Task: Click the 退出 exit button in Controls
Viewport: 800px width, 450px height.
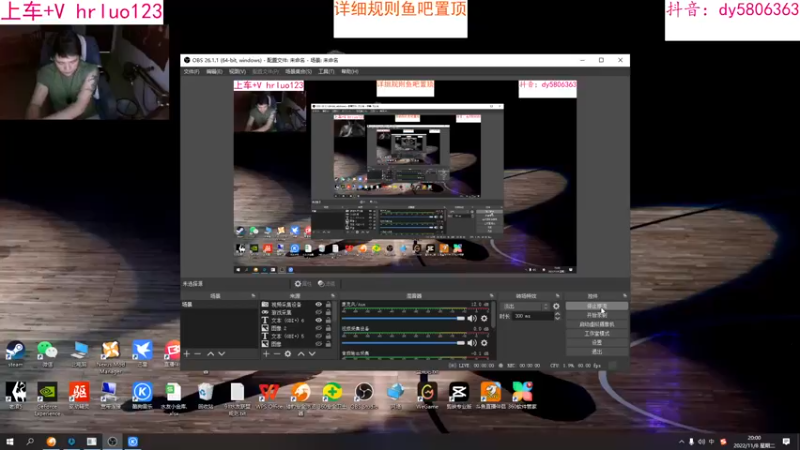Action: (597, 352)
